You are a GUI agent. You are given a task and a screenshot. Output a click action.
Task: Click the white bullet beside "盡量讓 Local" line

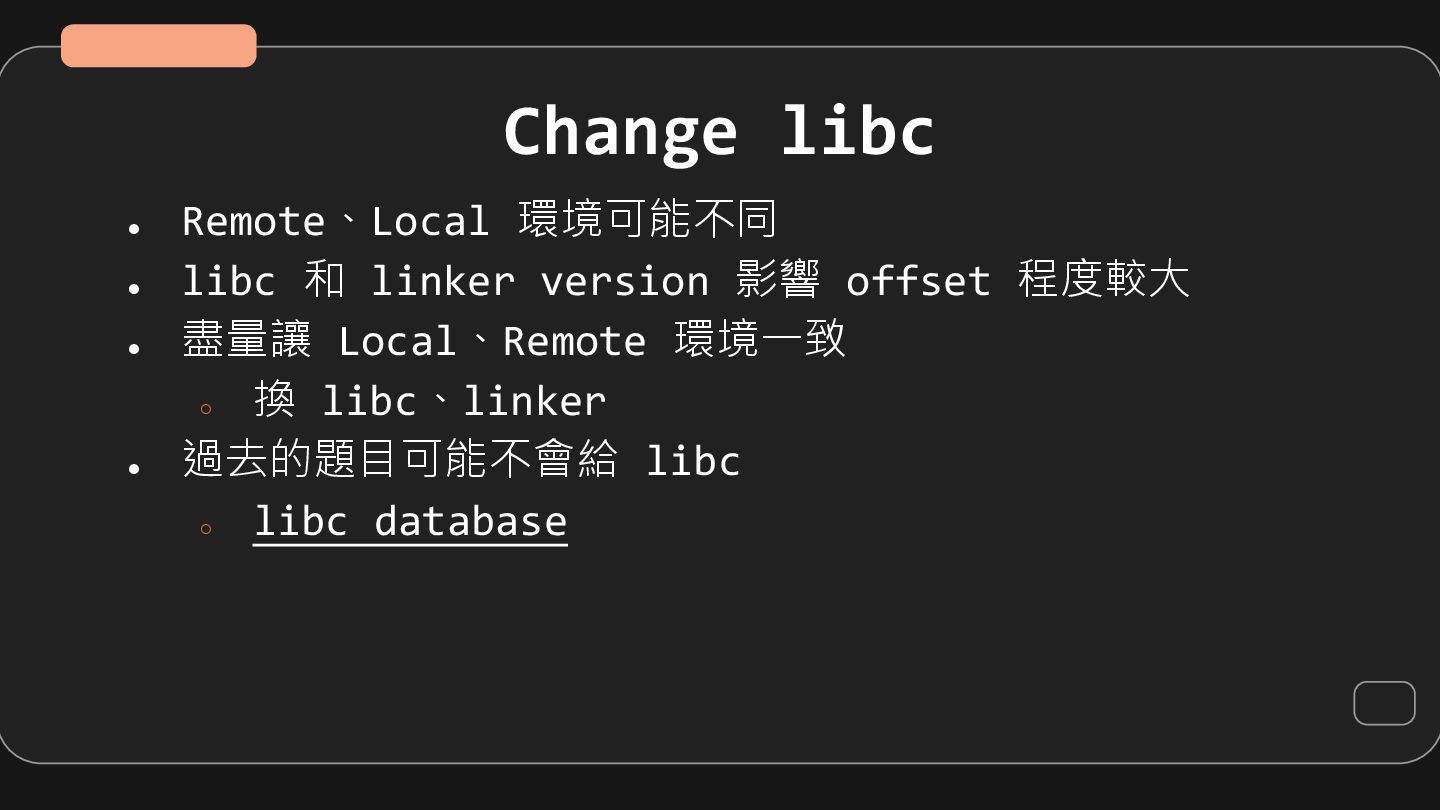pyautogui.click(x=134, y=349)
